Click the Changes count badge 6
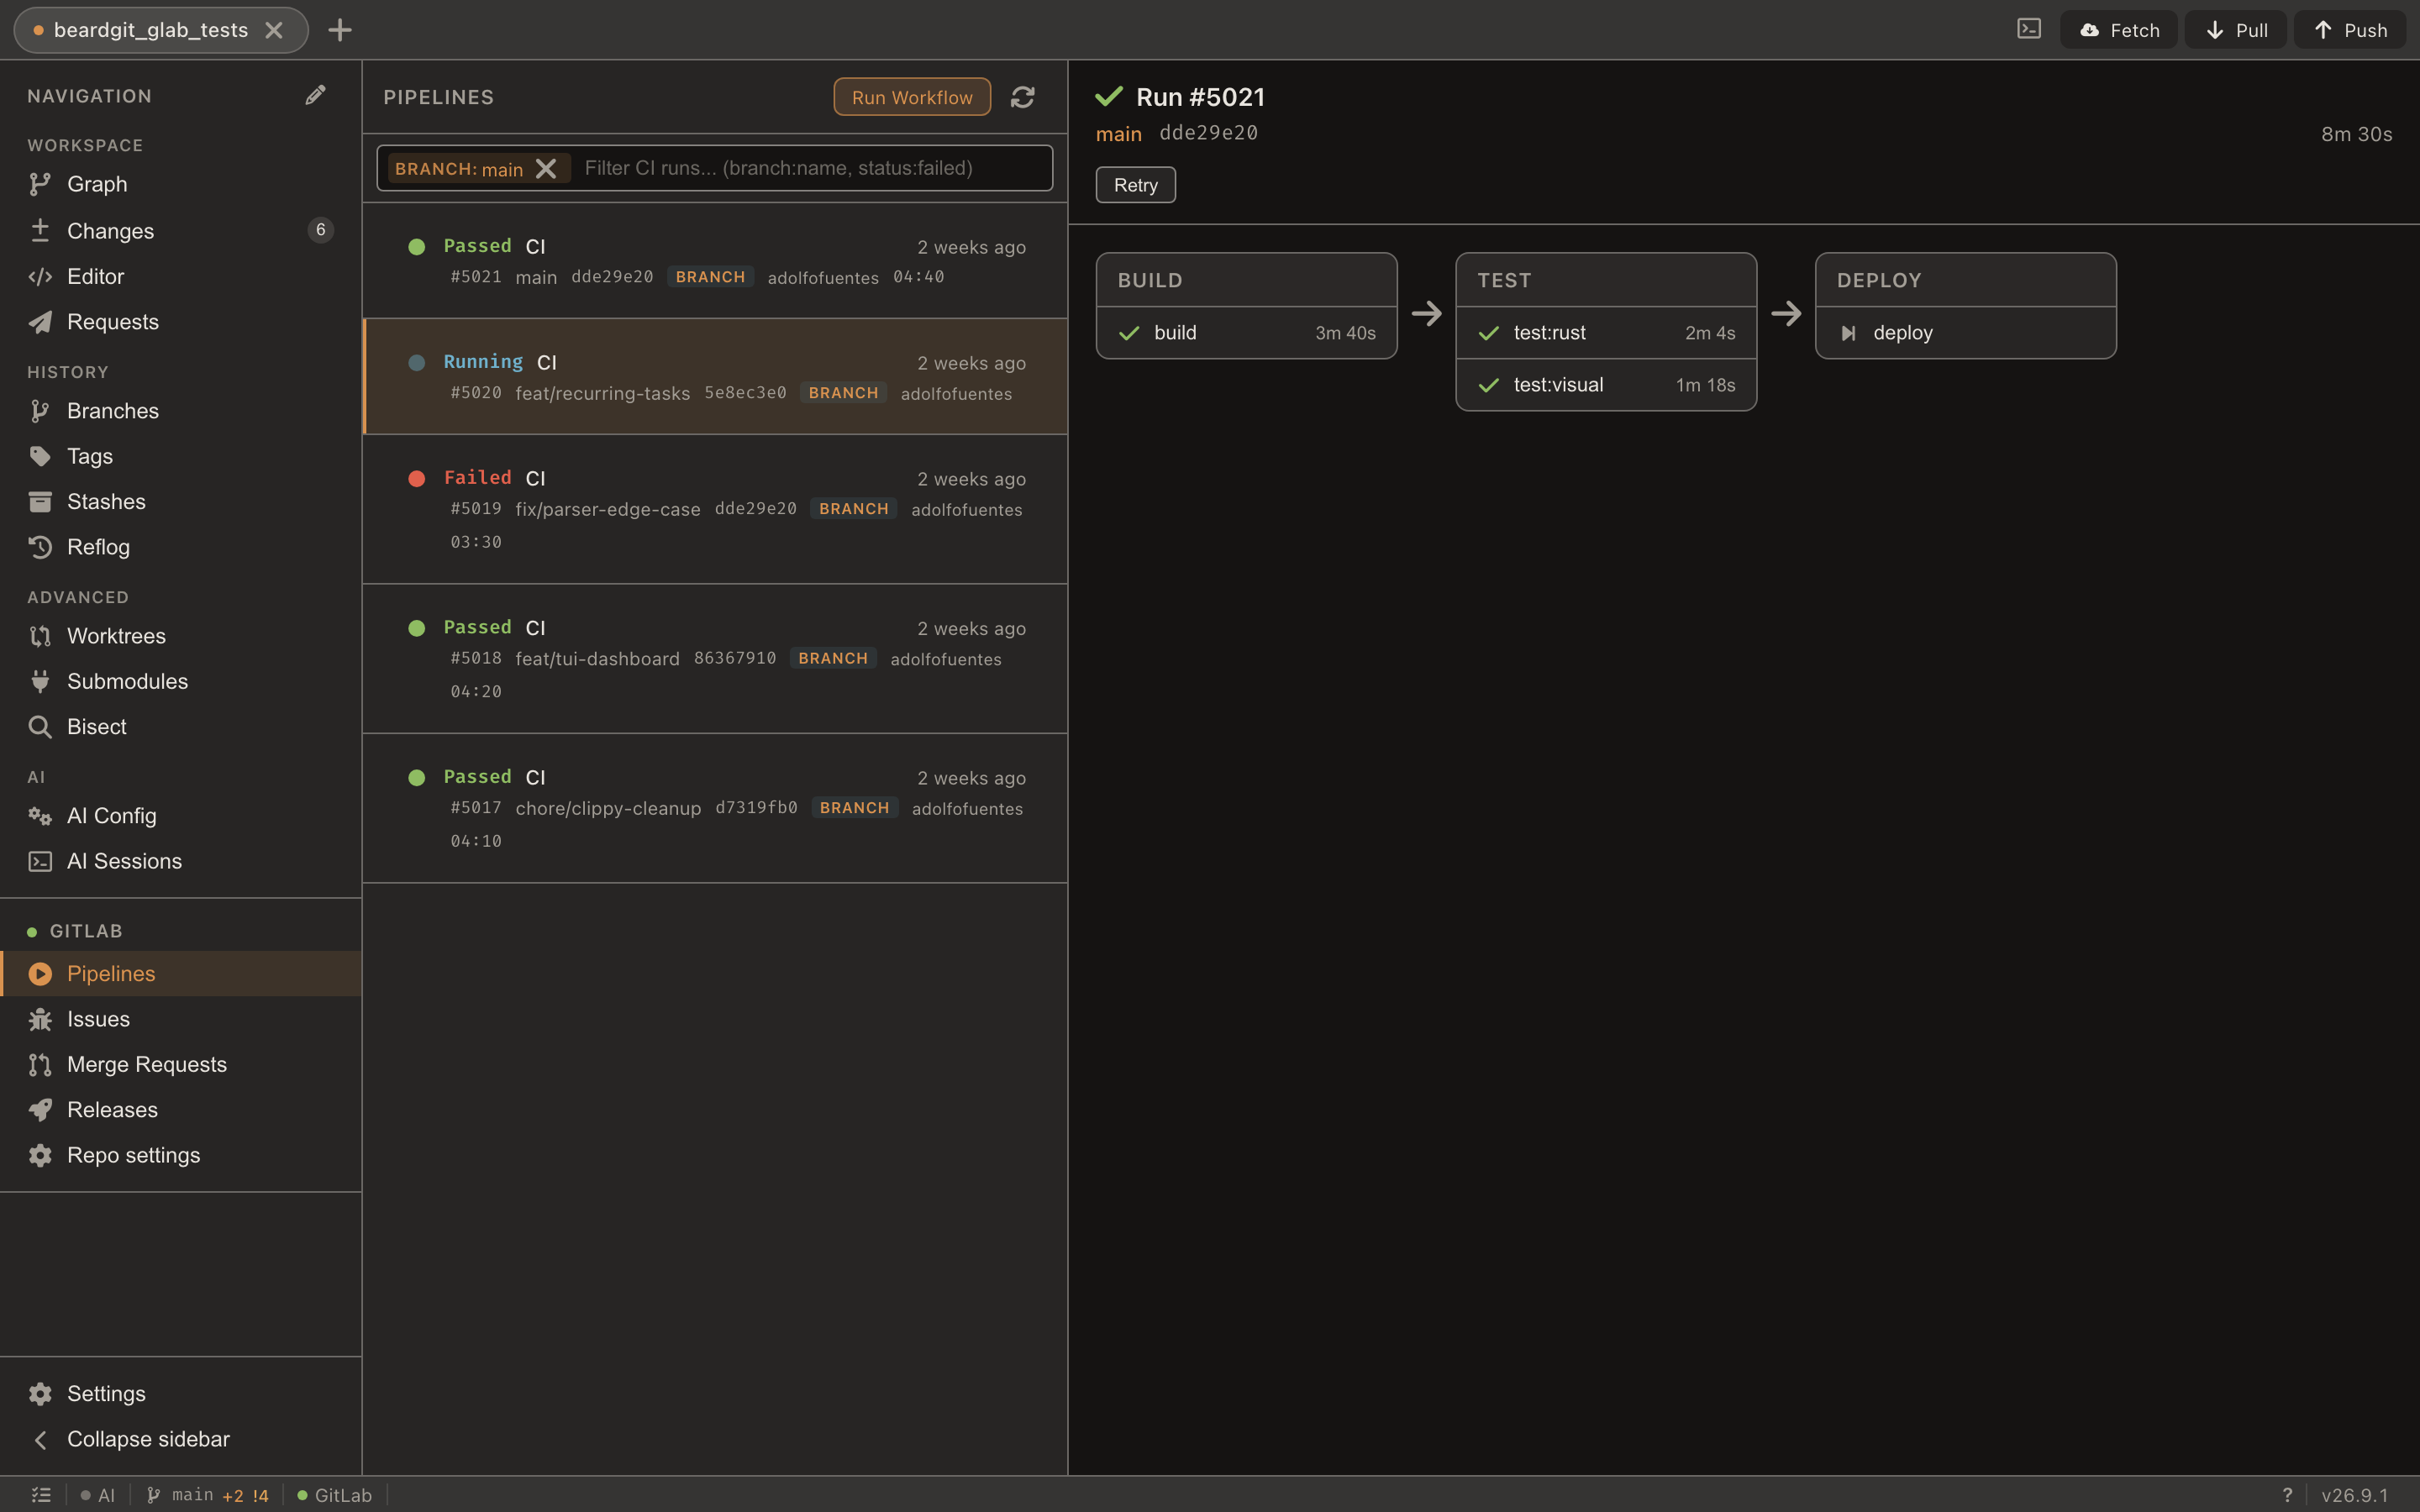The image size is (2420, 1512). (320, 230)
